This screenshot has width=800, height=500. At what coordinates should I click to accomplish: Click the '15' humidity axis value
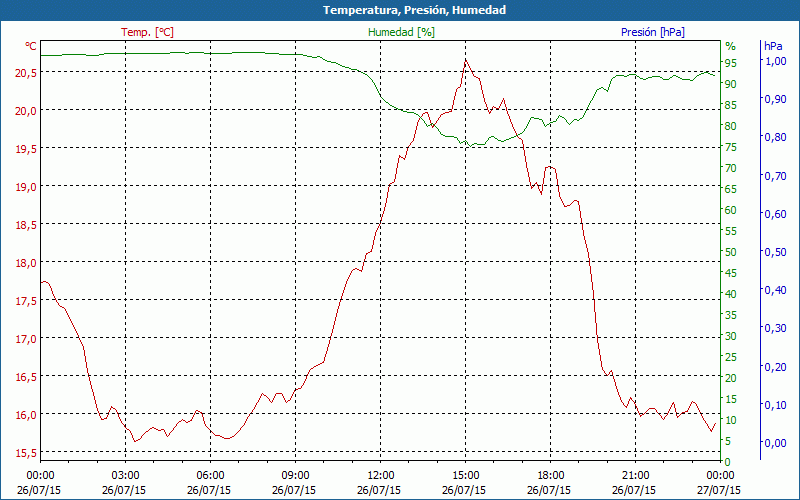click(731, 399)
